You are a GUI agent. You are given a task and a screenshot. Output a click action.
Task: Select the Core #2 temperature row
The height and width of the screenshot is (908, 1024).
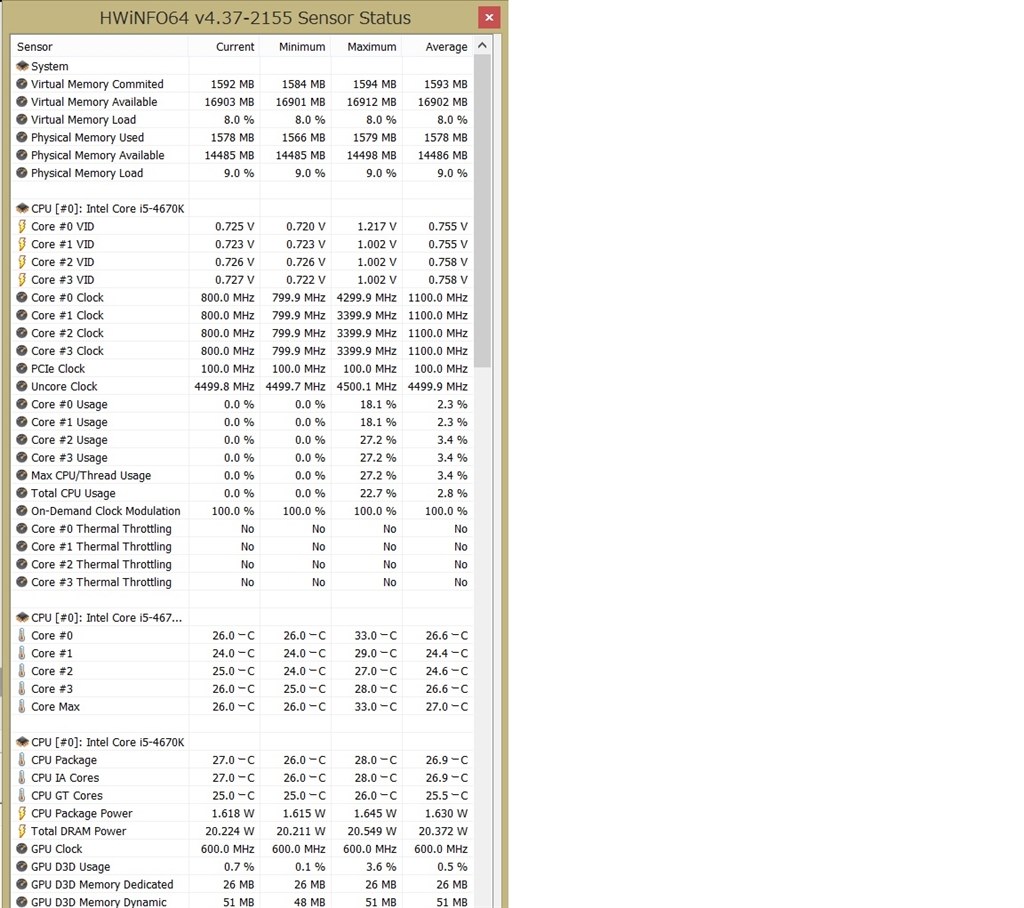[242, 671]
